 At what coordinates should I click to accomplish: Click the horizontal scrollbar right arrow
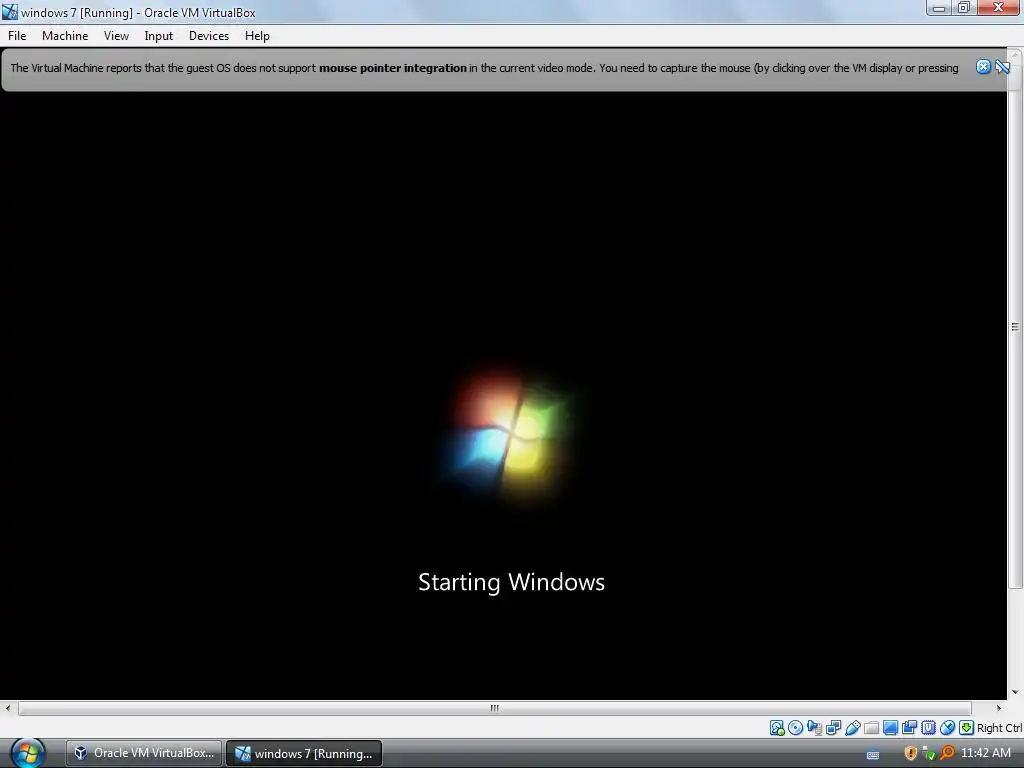tap(999, 708)
